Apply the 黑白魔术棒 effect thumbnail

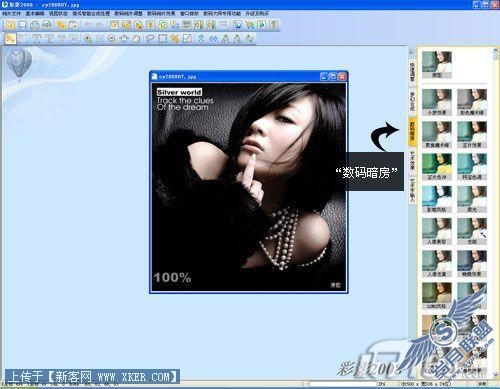437,134
